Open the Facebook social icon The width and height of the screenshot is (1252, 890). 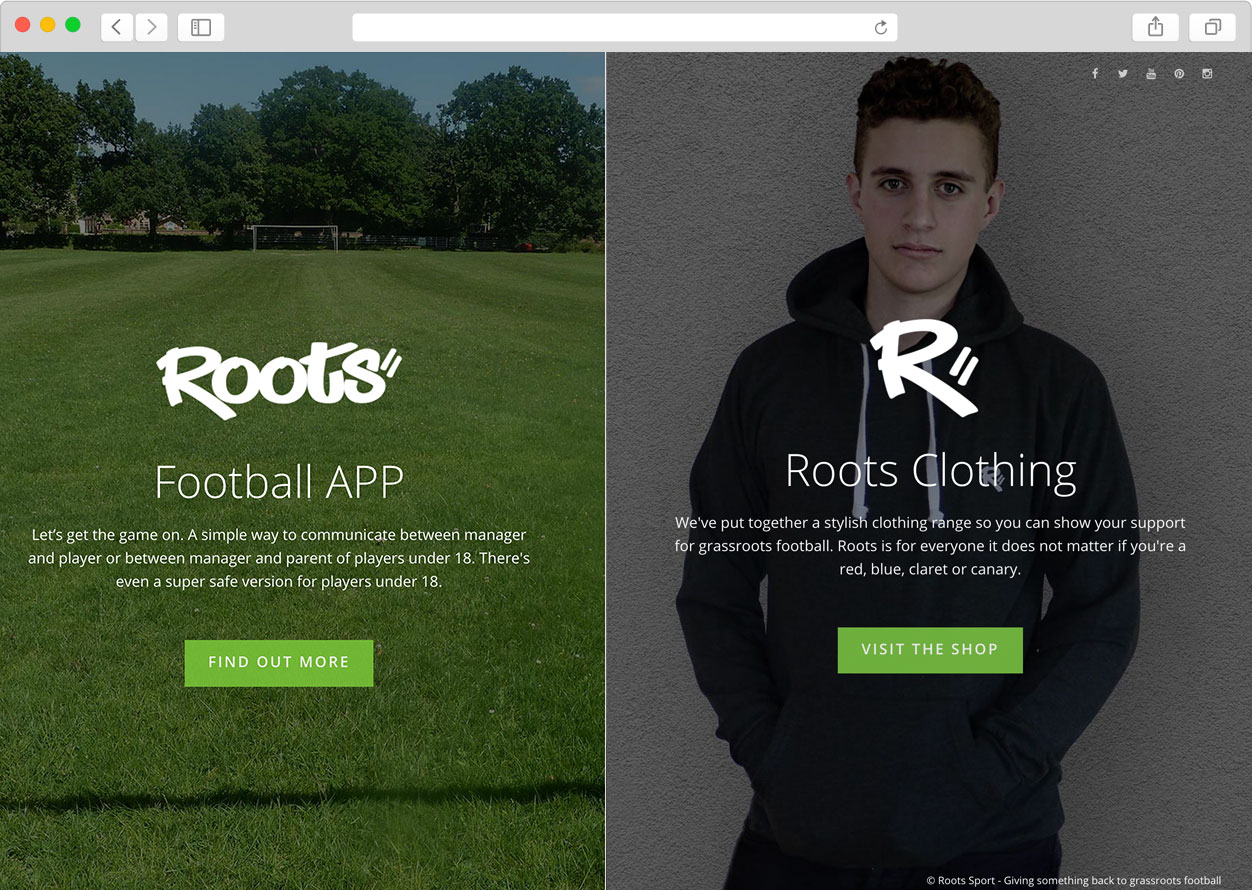[1095, 74]
